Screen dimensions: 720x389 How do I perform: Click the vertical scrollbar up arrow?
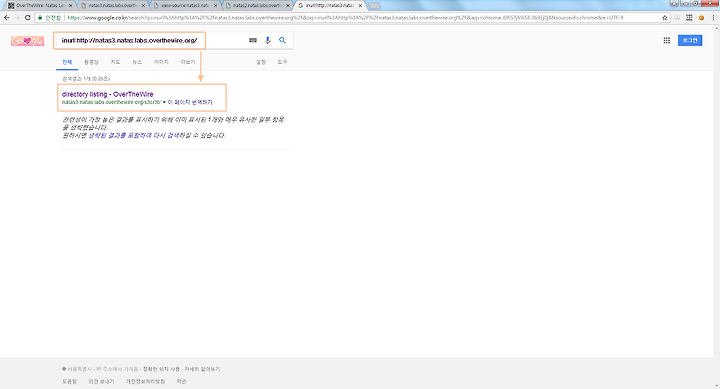[716, 28]
